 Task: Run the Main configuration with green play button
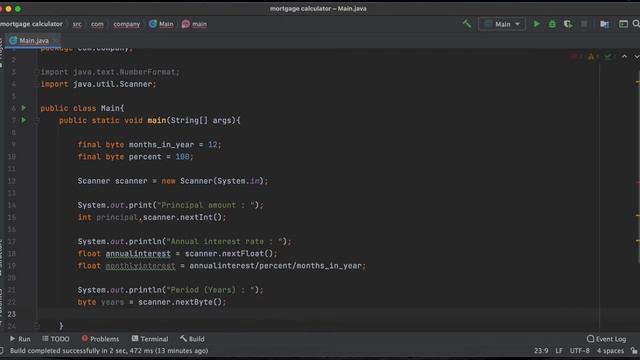point(536,24)
